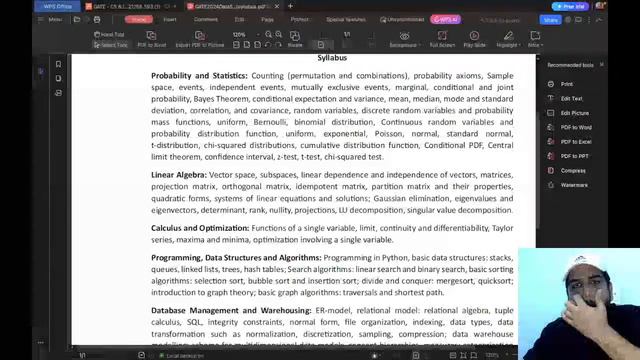This screenshot has width=640, height=360.
Task: Open the Note tool dropdown
Action: point(535,40)
